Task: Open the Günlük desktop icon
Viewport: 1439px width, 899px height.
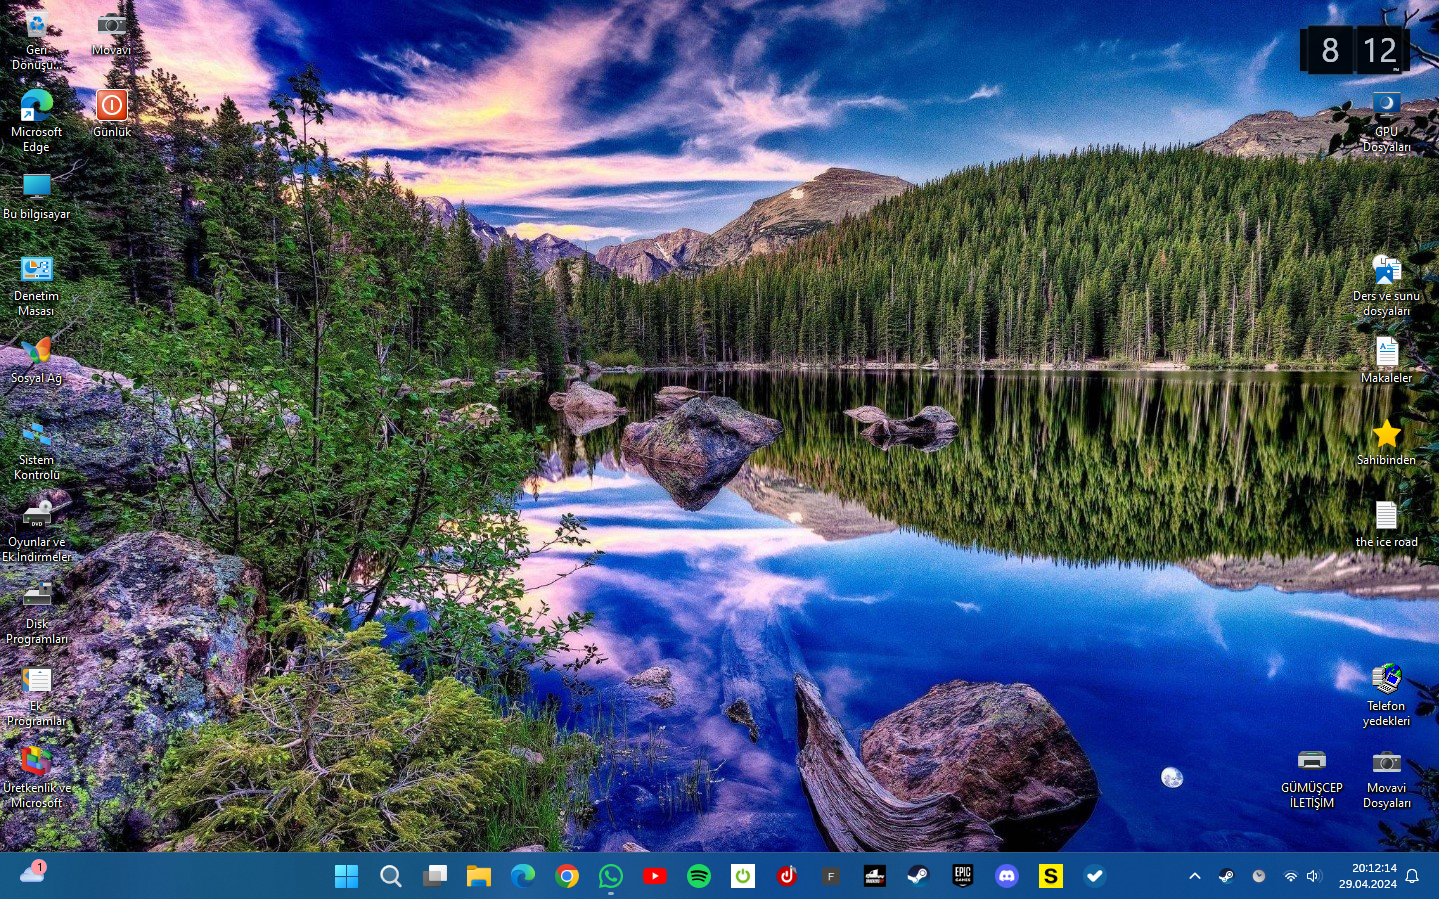Action: pyautogui.click(x=111, y=113)
